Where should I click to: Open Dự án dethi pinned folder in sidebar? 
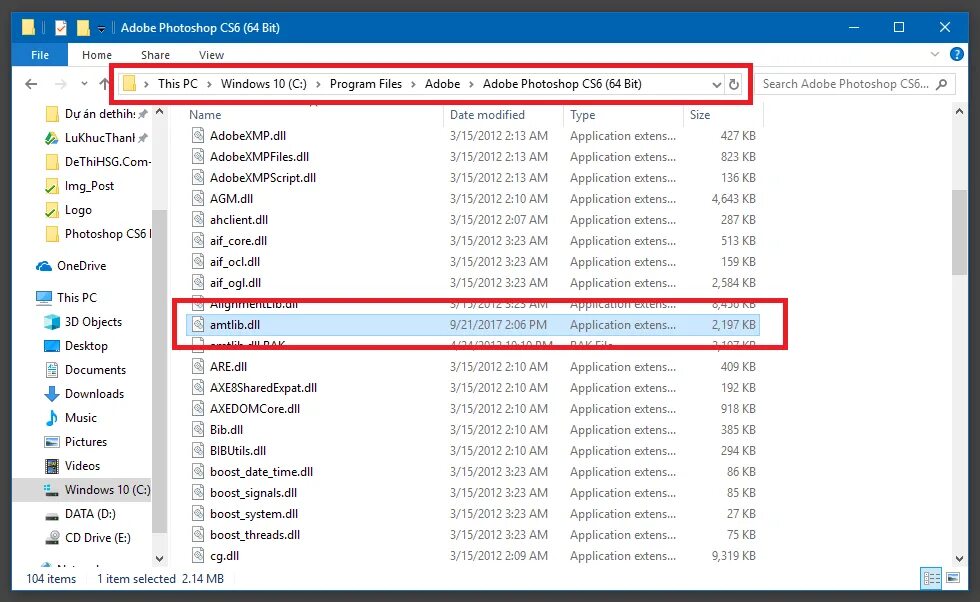pos(98,114)
